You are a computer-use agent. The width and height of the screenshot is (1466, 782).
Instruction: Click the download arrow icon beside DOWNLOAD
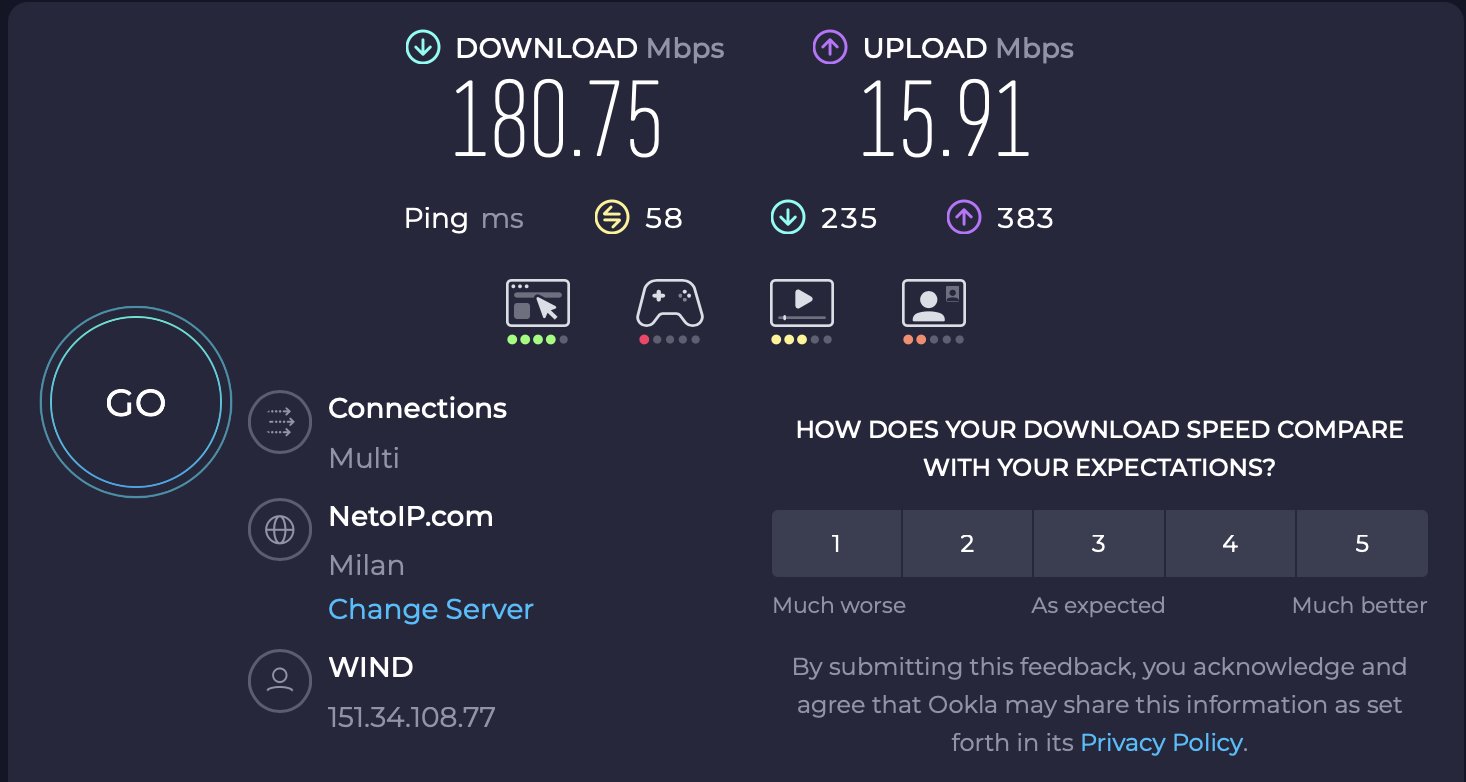tap(423, 48)
